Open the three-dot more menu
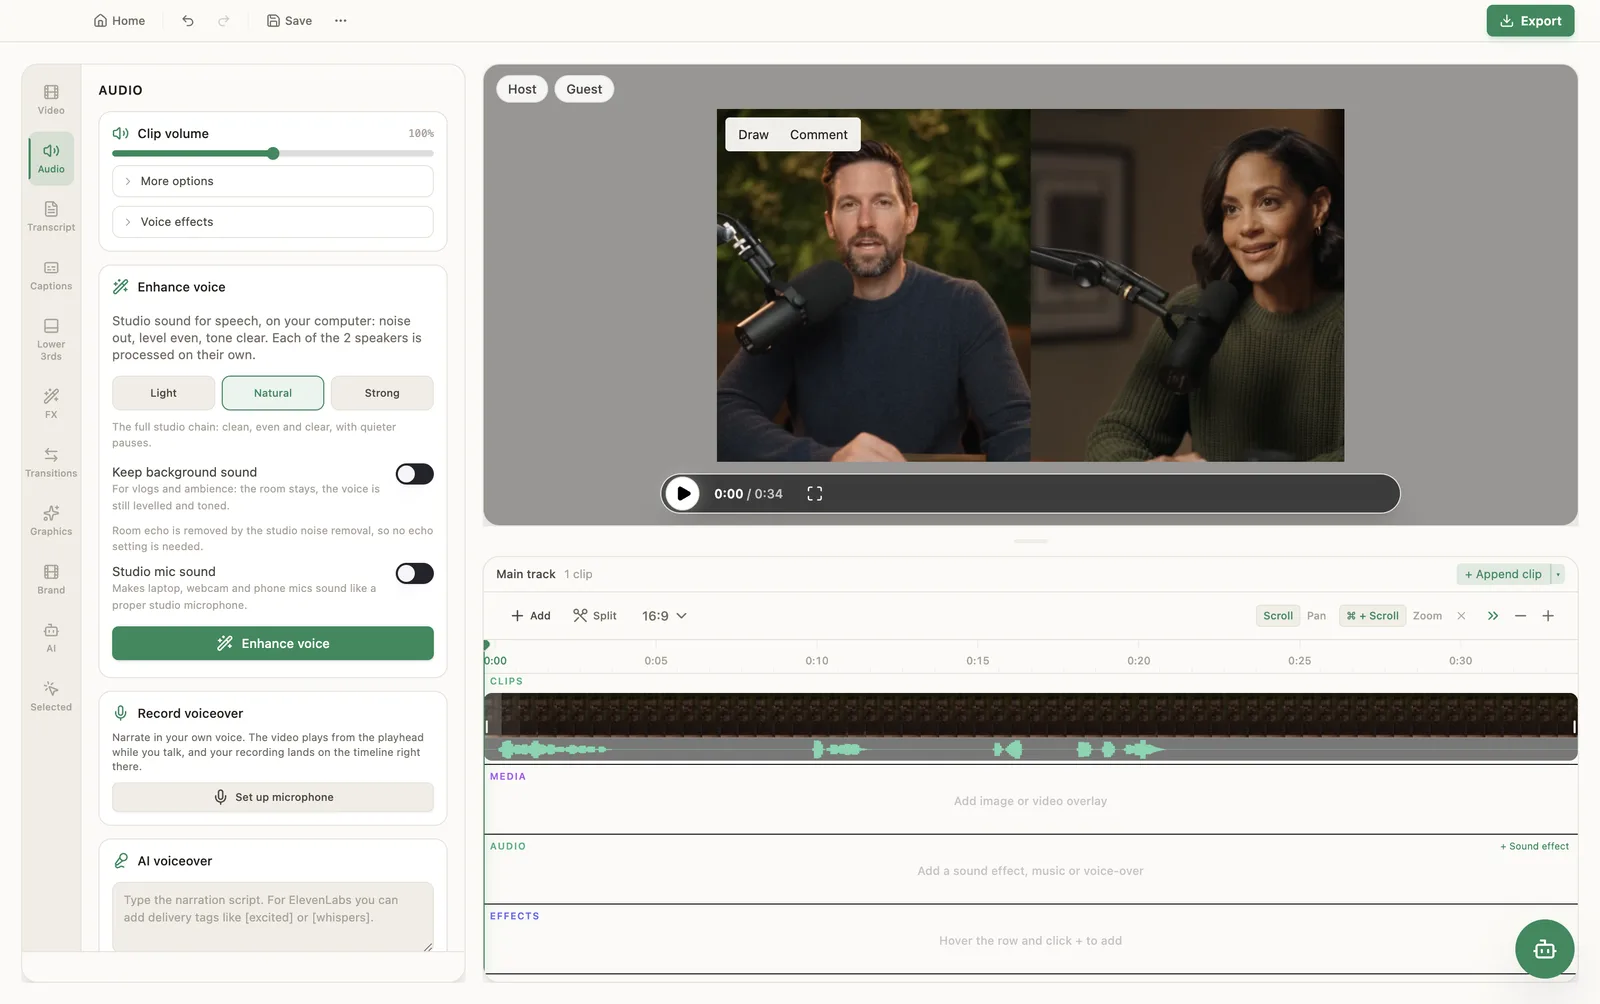 tap(341, 20)
